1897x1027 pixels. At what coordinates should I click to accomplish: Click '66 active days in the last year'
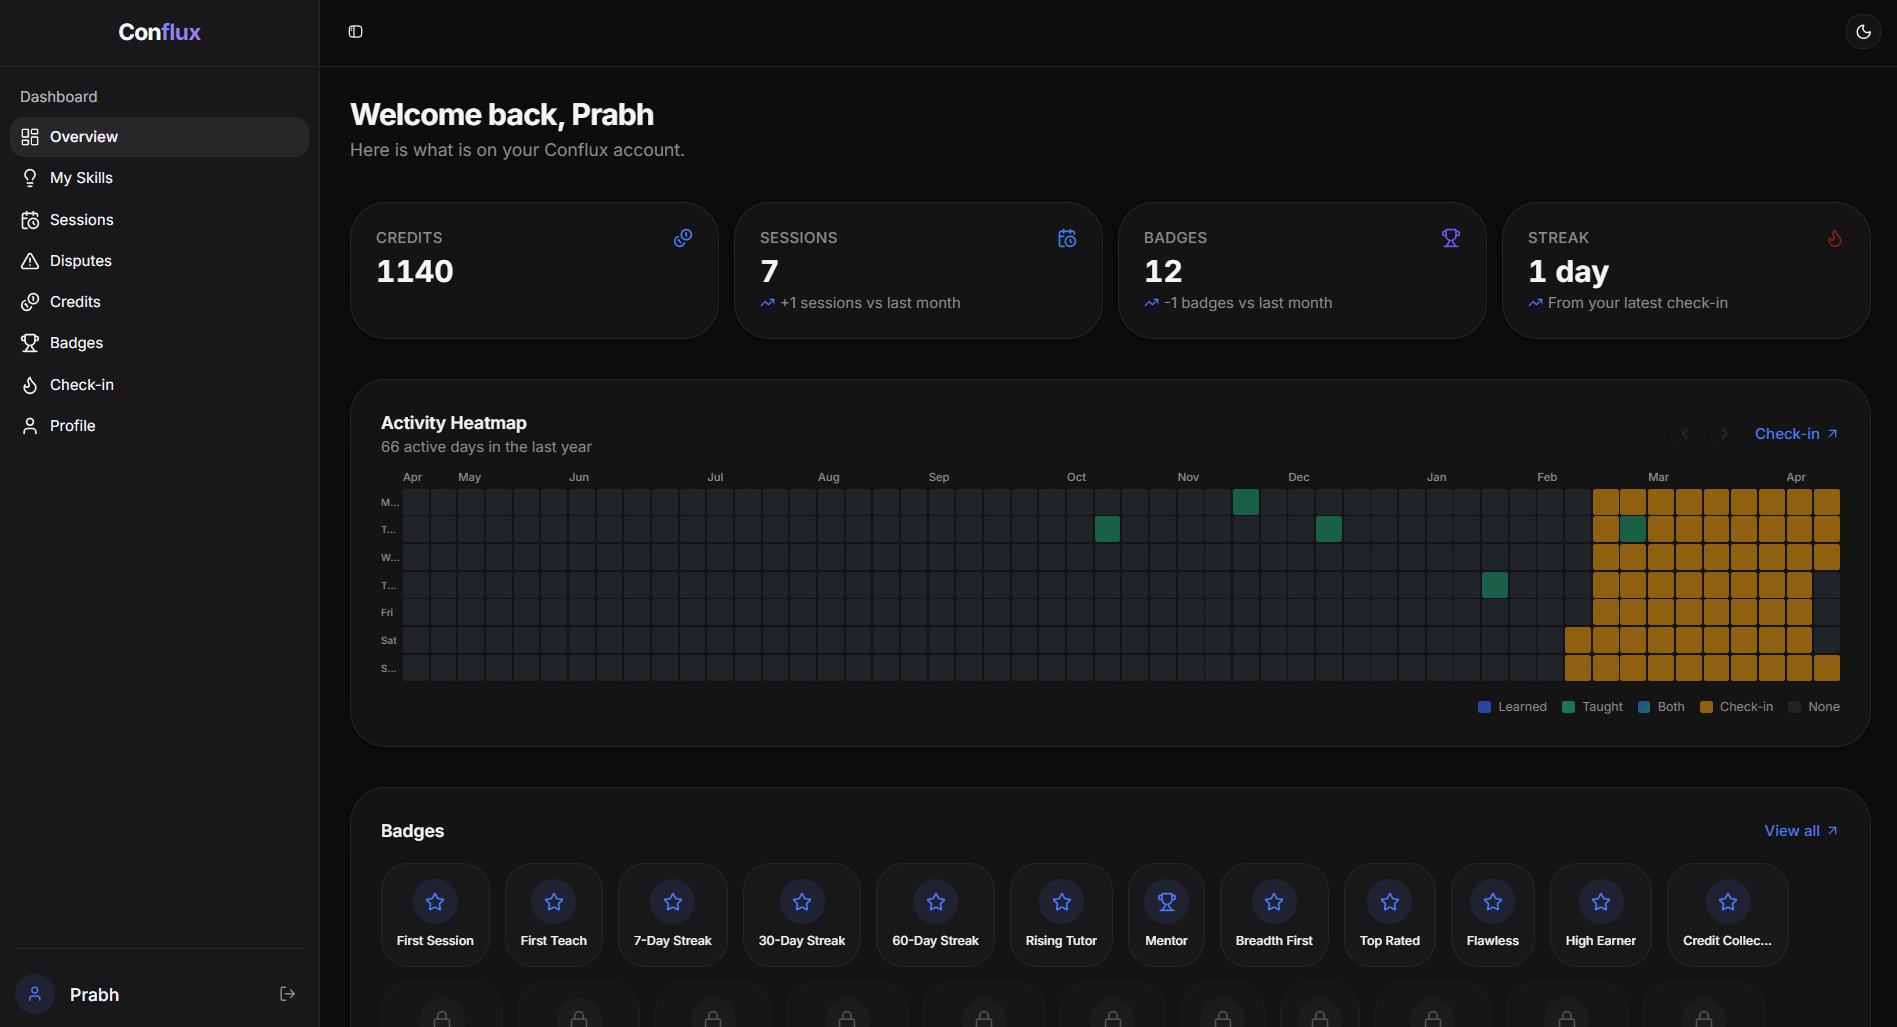click(x=486, y=447)
